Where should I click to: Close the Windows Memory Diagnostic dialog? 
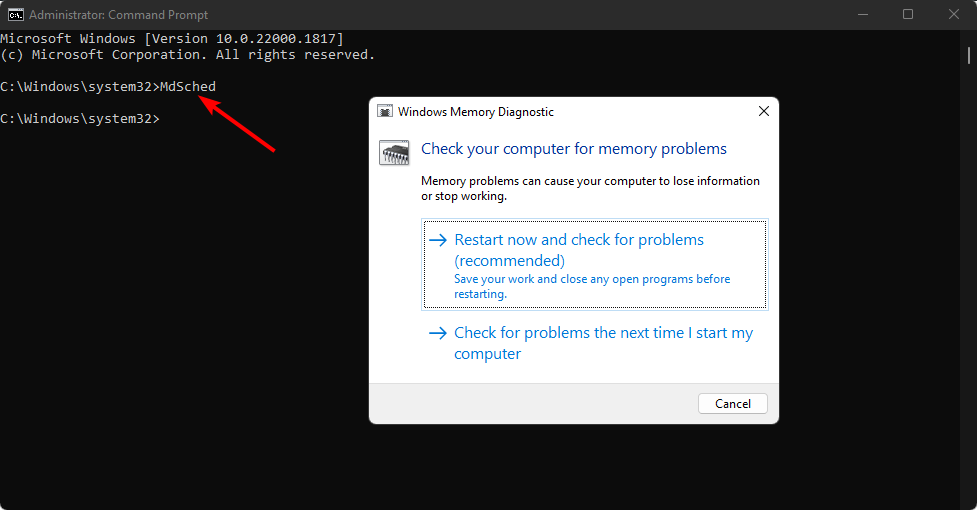763,111
